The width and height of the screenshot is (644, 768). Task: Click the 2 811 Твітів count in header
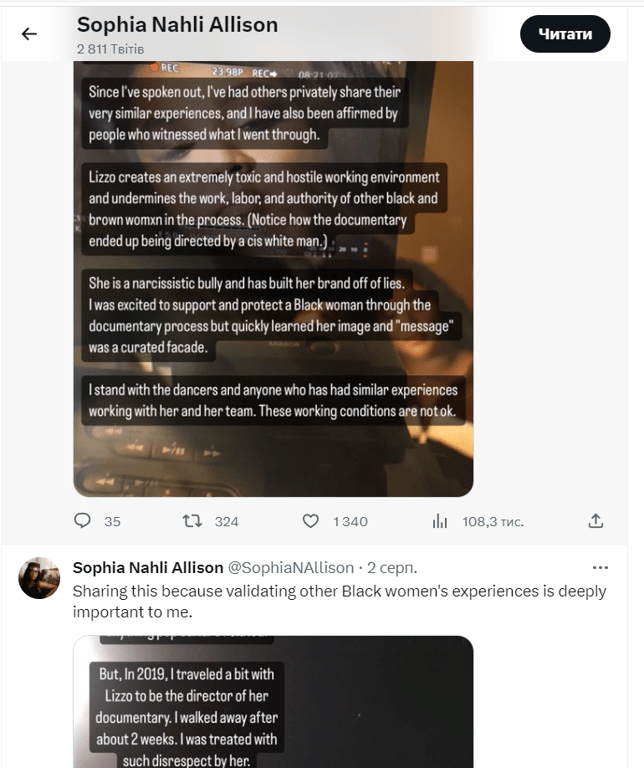(111, 48)
